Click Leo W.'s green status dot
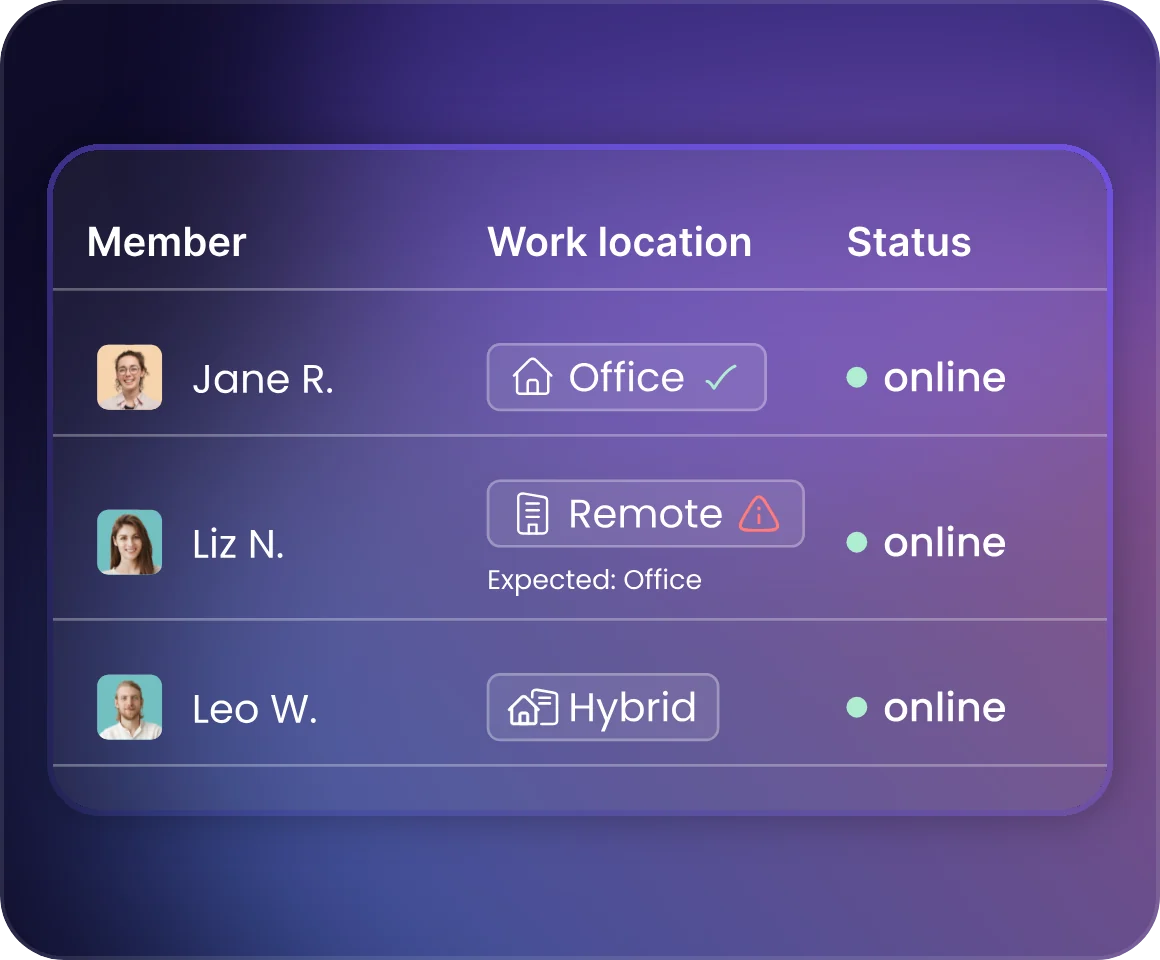This screenshot has height=960, width=1160. click(857, 707)
